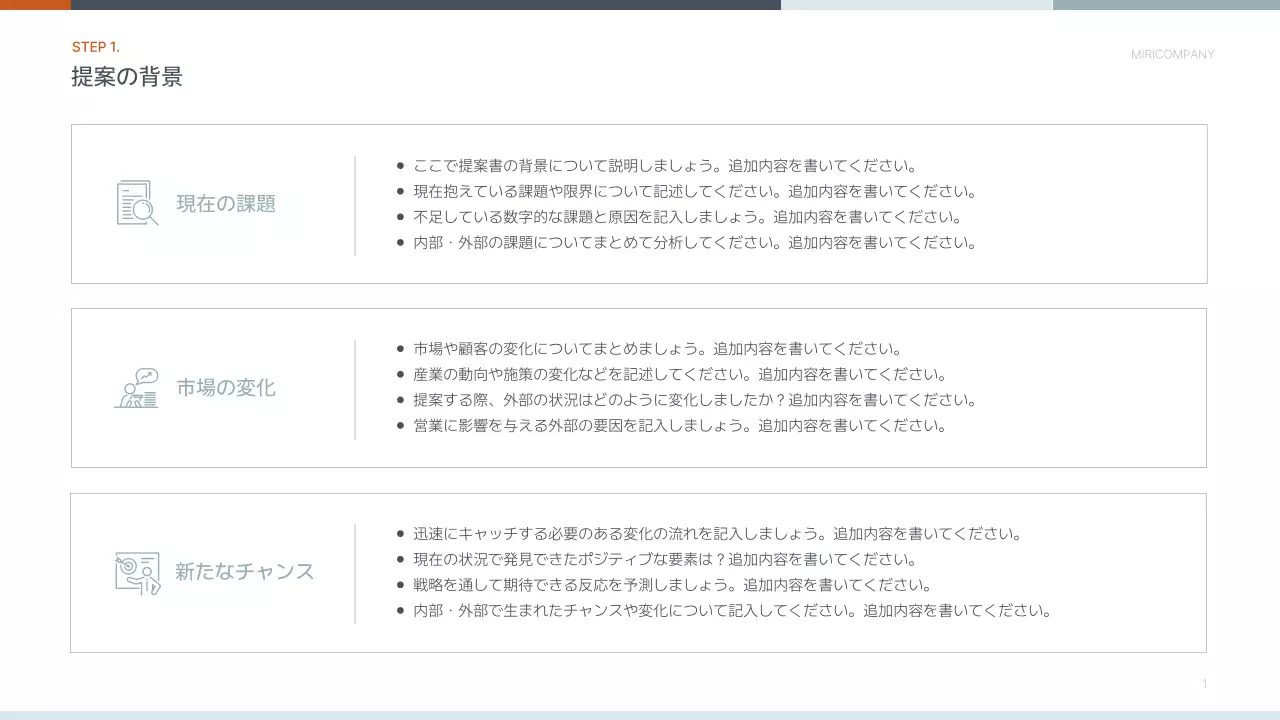Screen dimensions: 1280x720
Task: Click the vertical divider line in the 市場の変化 box
Action: 356,389
